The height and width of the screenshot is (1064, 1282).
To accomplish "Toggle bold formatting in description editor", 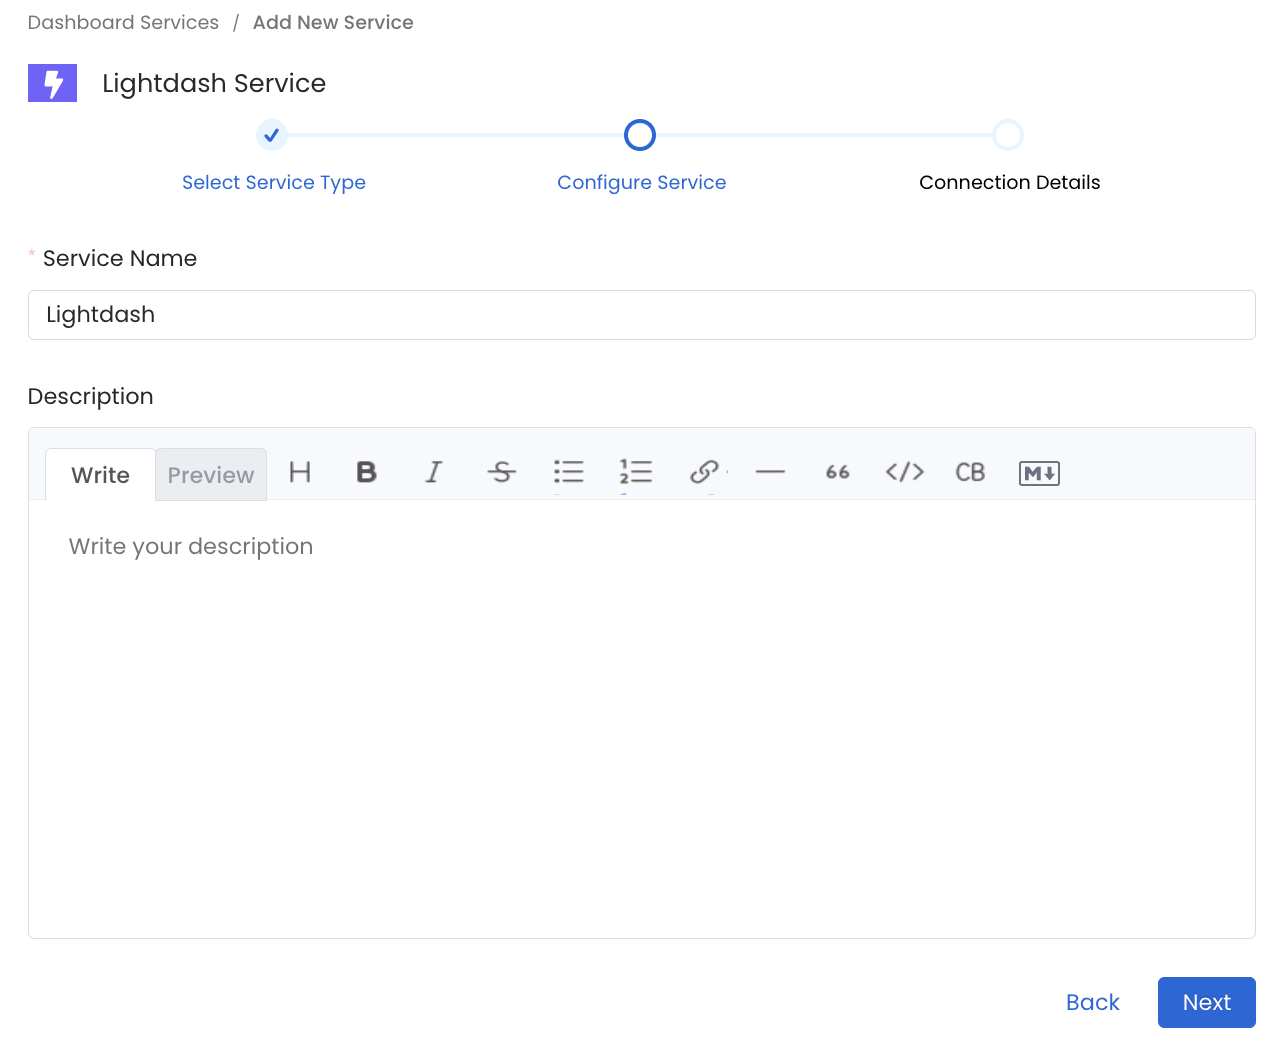I will point(367,472).
